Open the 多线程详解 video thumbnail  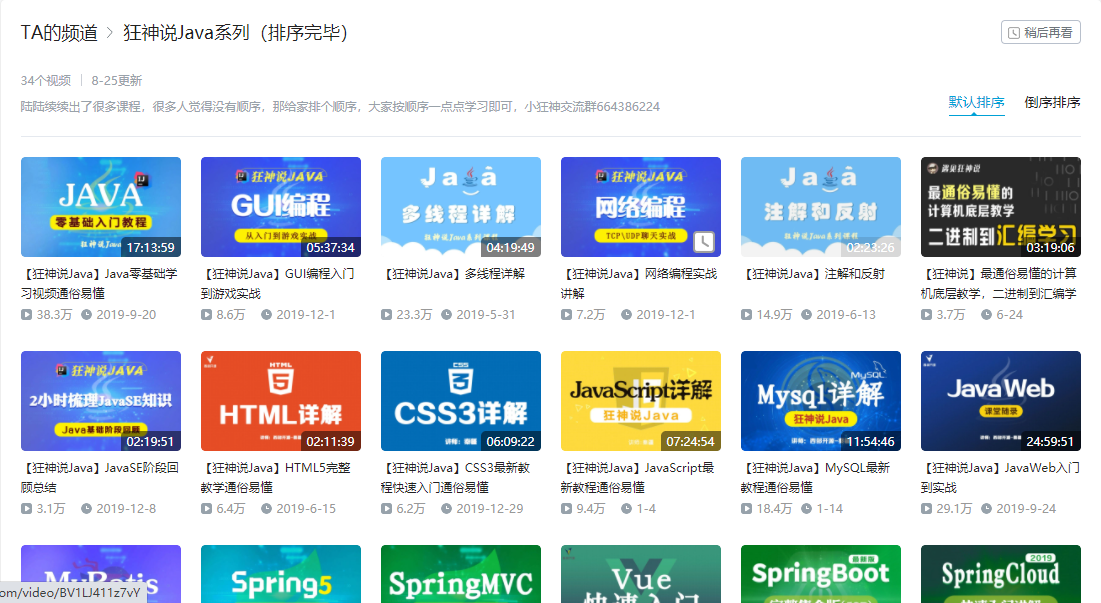(461, 207)
